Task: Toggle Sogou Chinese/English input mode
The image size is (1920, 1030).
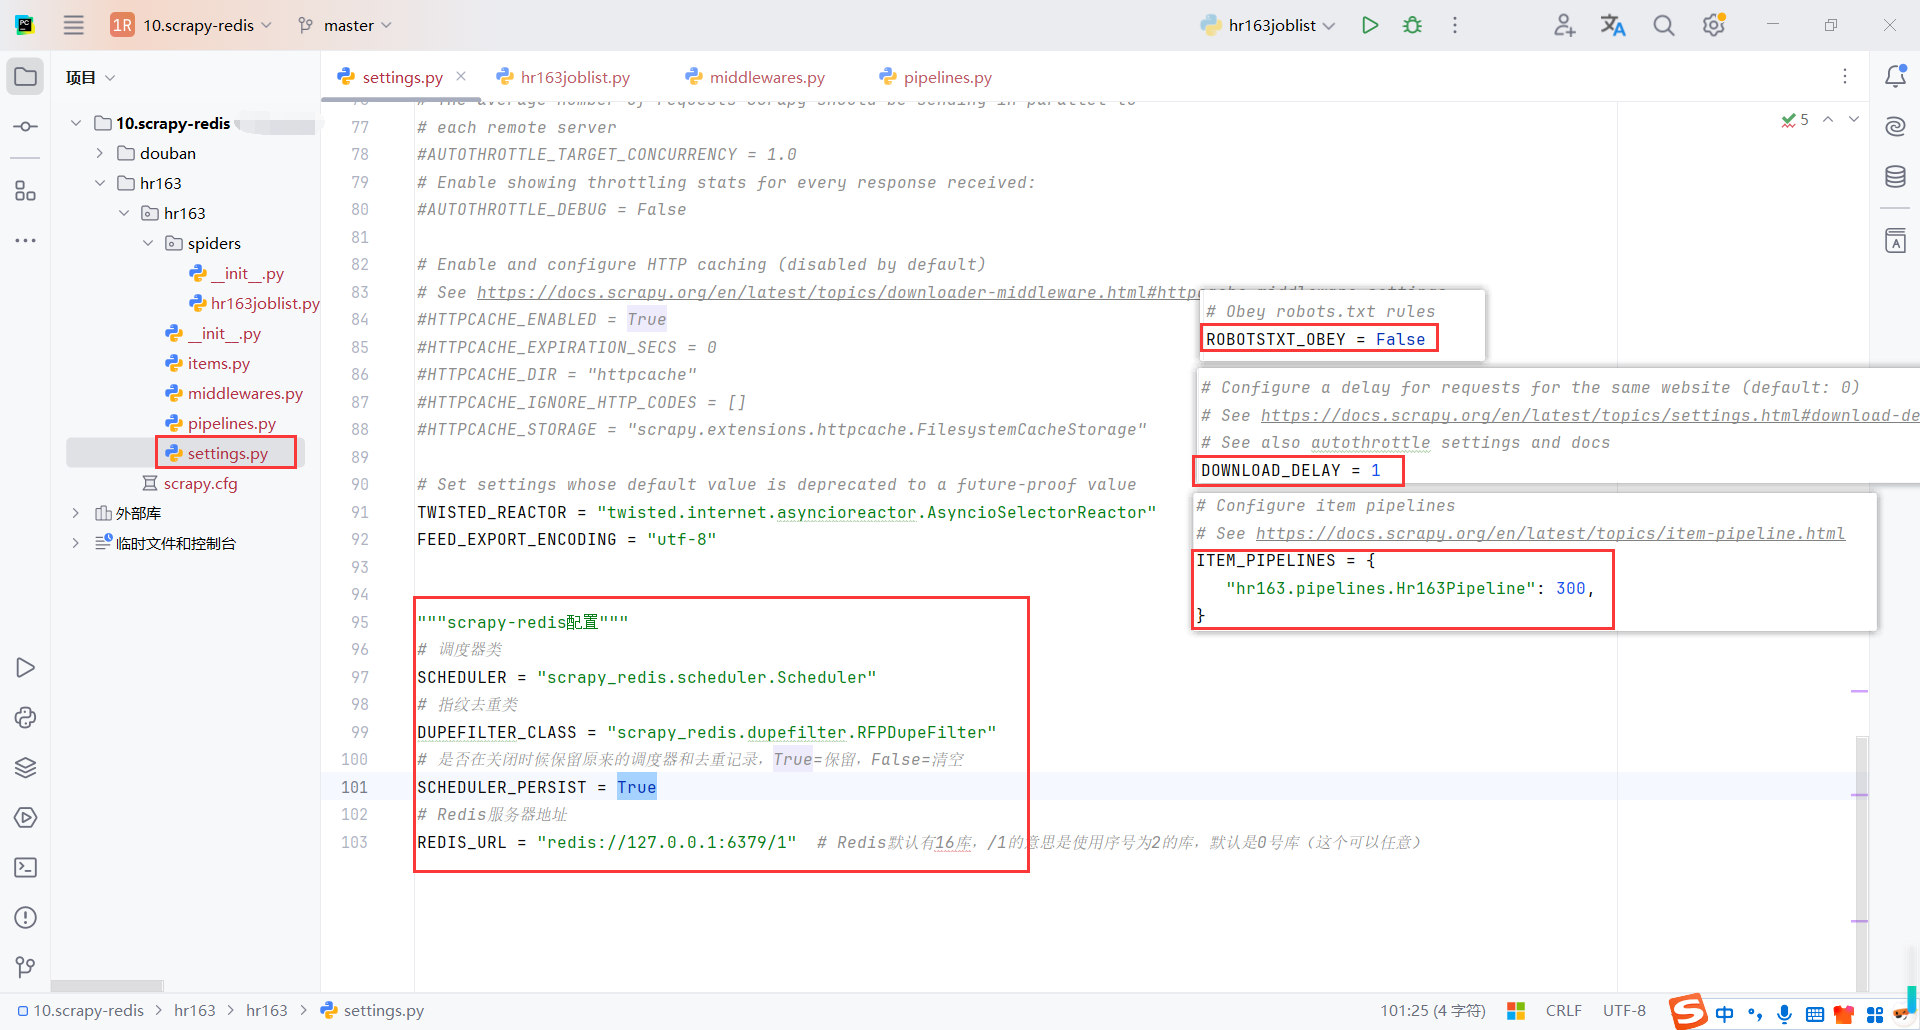Action: pyautogui.click(x=1725, y=1014)
